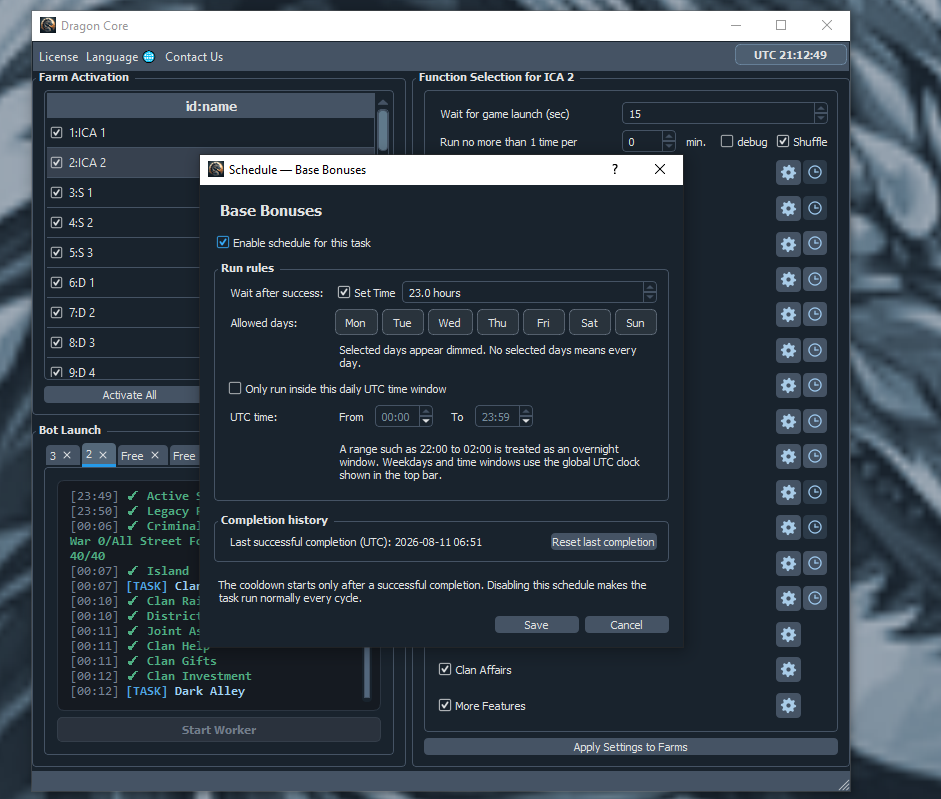This screenshot has height=799, width=941.
Task: Close the first Free tab in Bot Launch
Action: click(155, 455)
